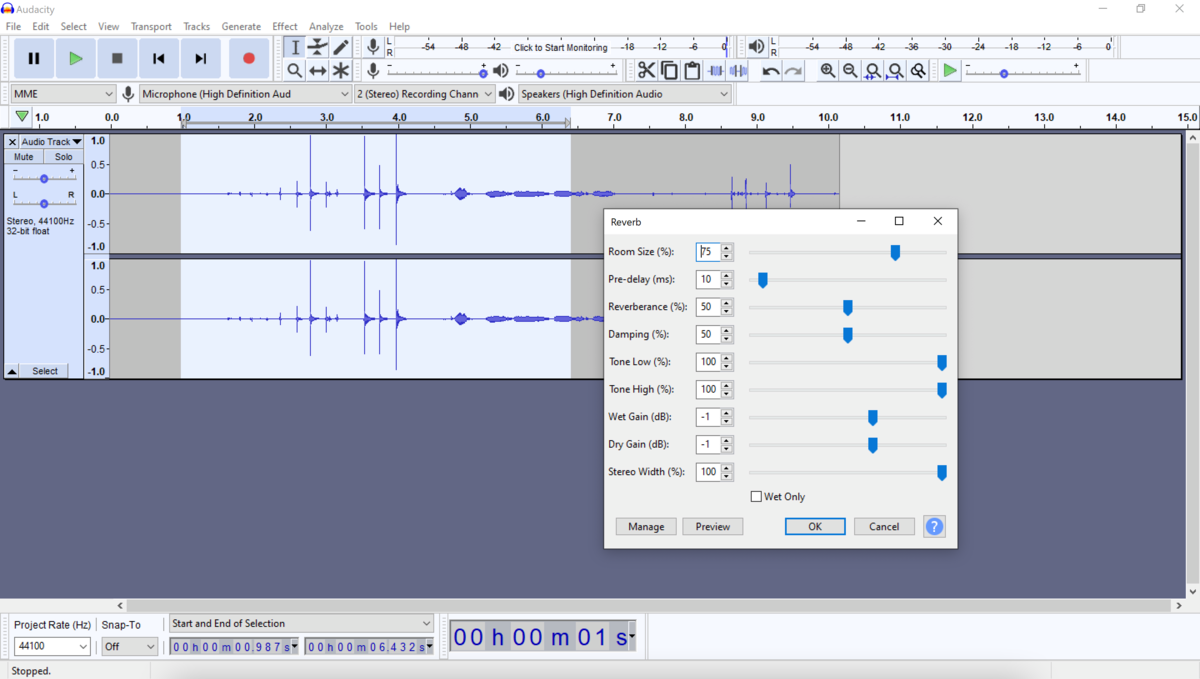Select the Zoom (magnifier) tool

(295, 71)
